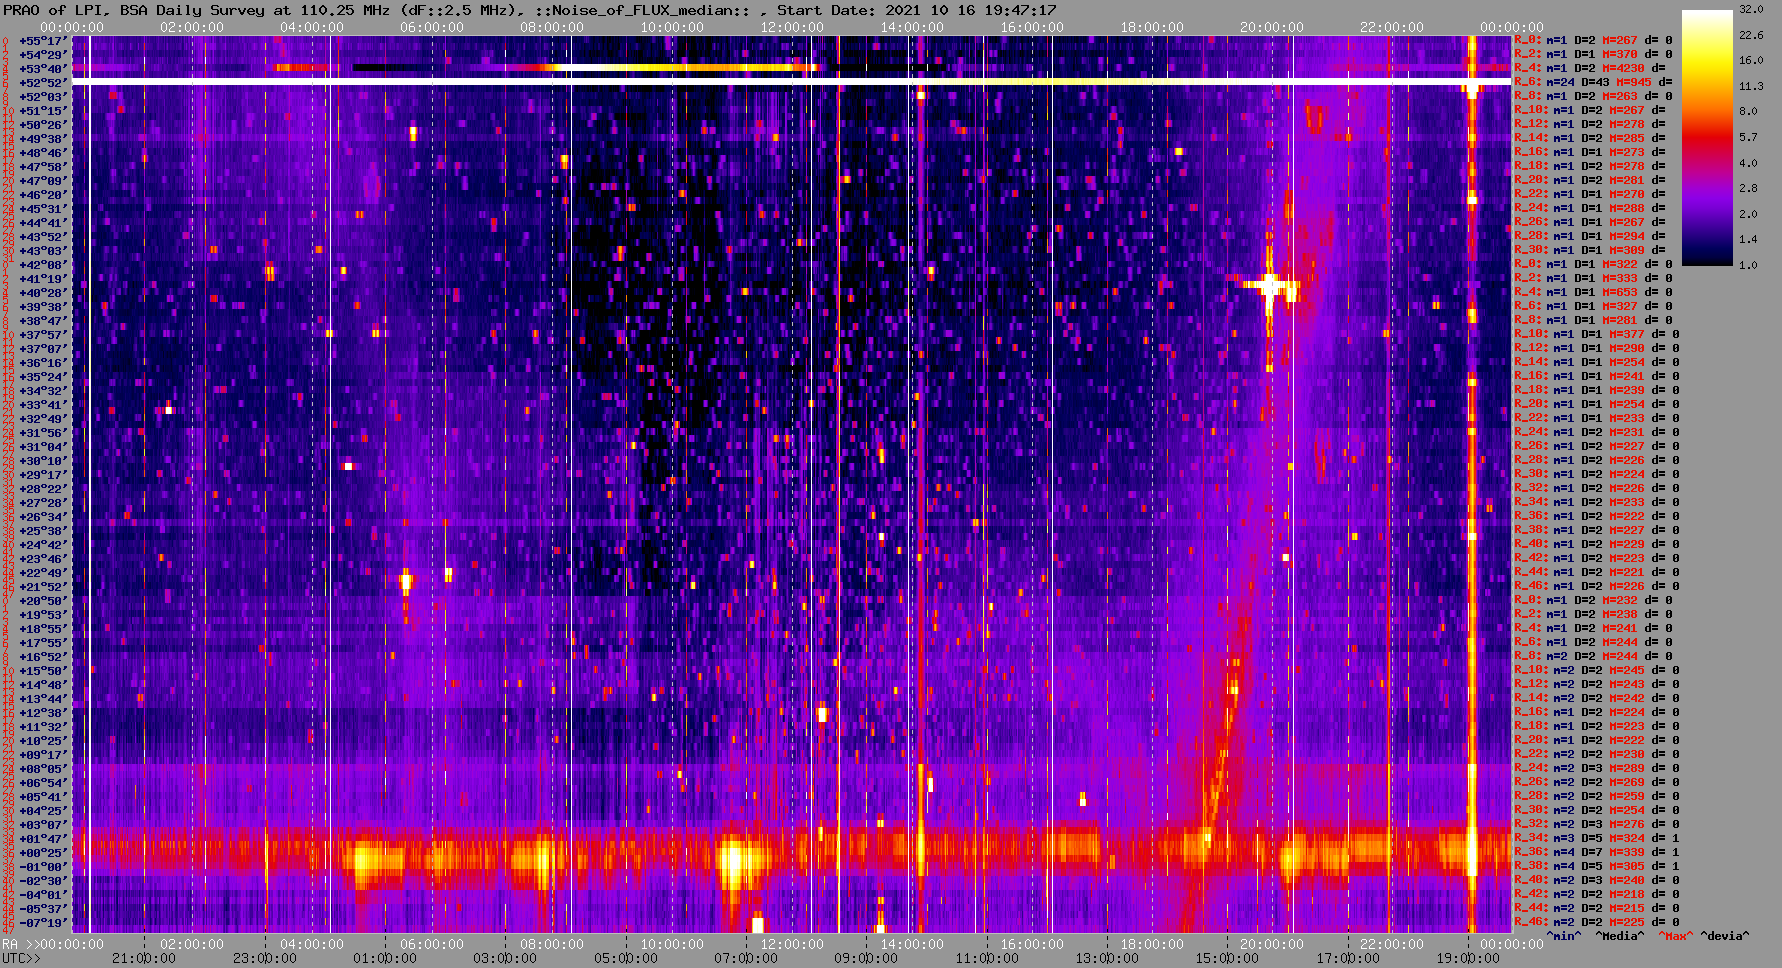
Task: Click the UTC tick label 07:00:00
Action: click(746, 959)
